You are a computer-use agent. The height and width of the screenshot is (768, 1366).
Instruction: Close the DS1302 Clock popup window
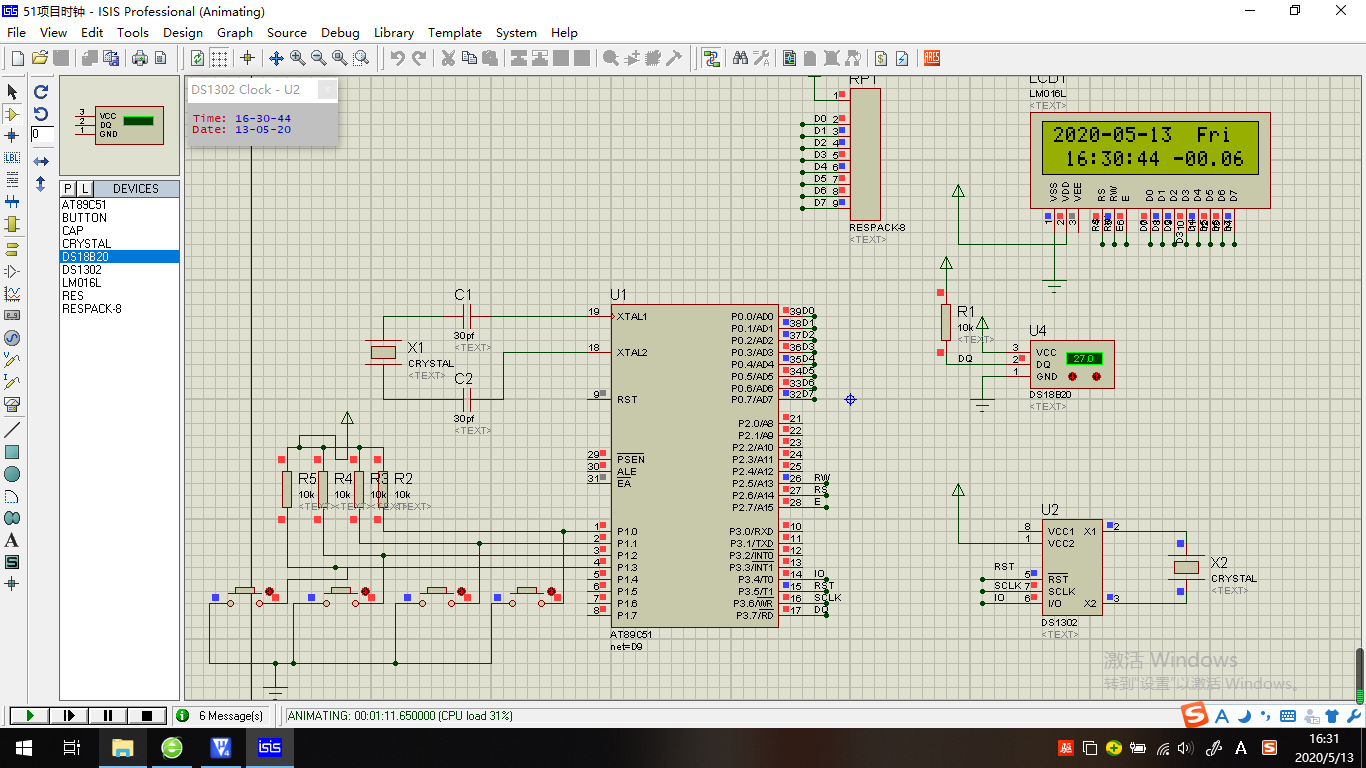pyautogui.click(x=326, y=89)
